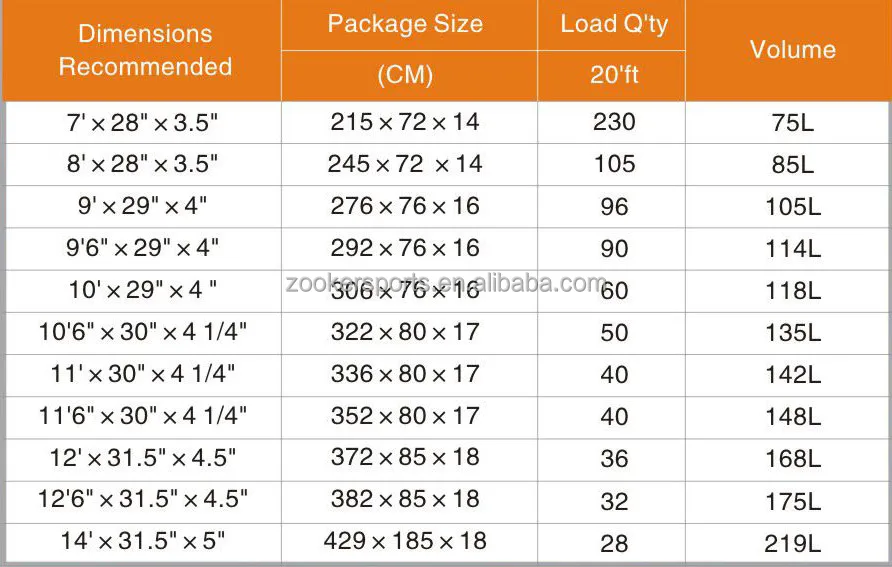This screenshot has height=567, width=892.
Task: Click the 10'6" × 30" × 4 1/4" cell
Action: coord(142,333)
